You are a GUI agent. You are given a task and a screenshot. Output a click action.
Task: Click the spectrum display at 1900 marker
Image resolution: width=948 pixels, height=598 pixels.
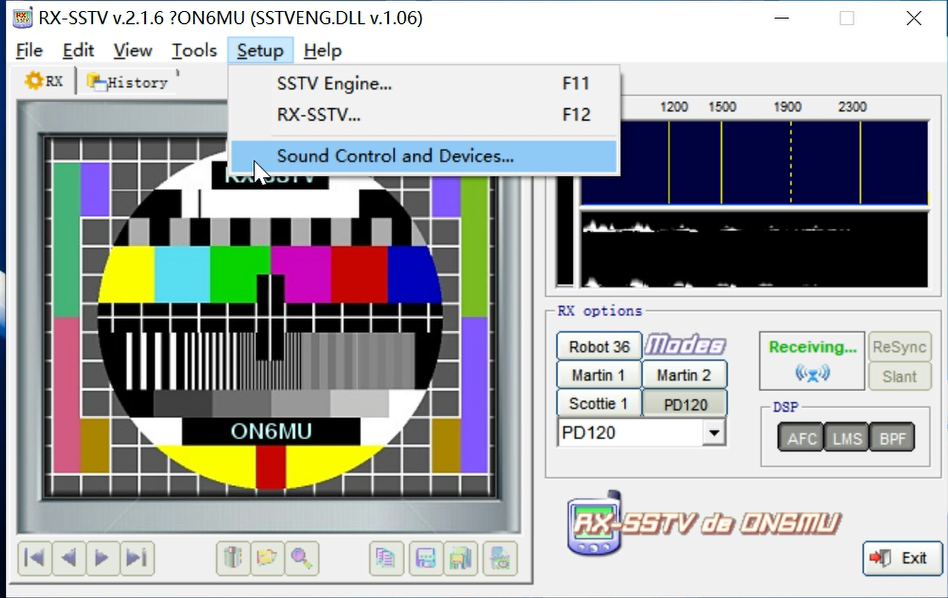pos(790,162)
